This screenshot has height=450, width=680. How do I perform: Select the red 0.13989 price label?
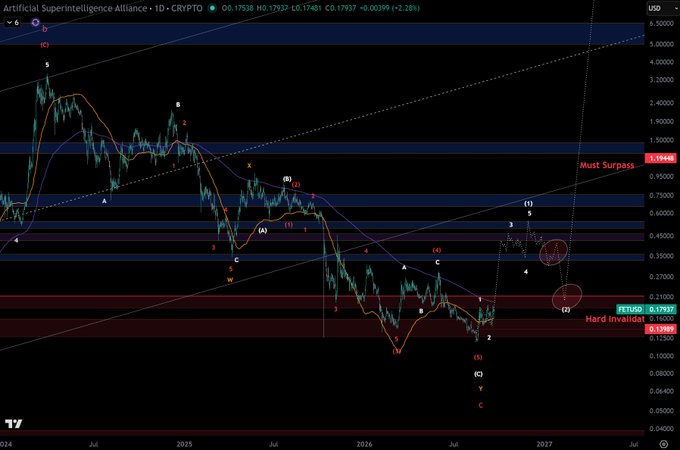[660, 329]
